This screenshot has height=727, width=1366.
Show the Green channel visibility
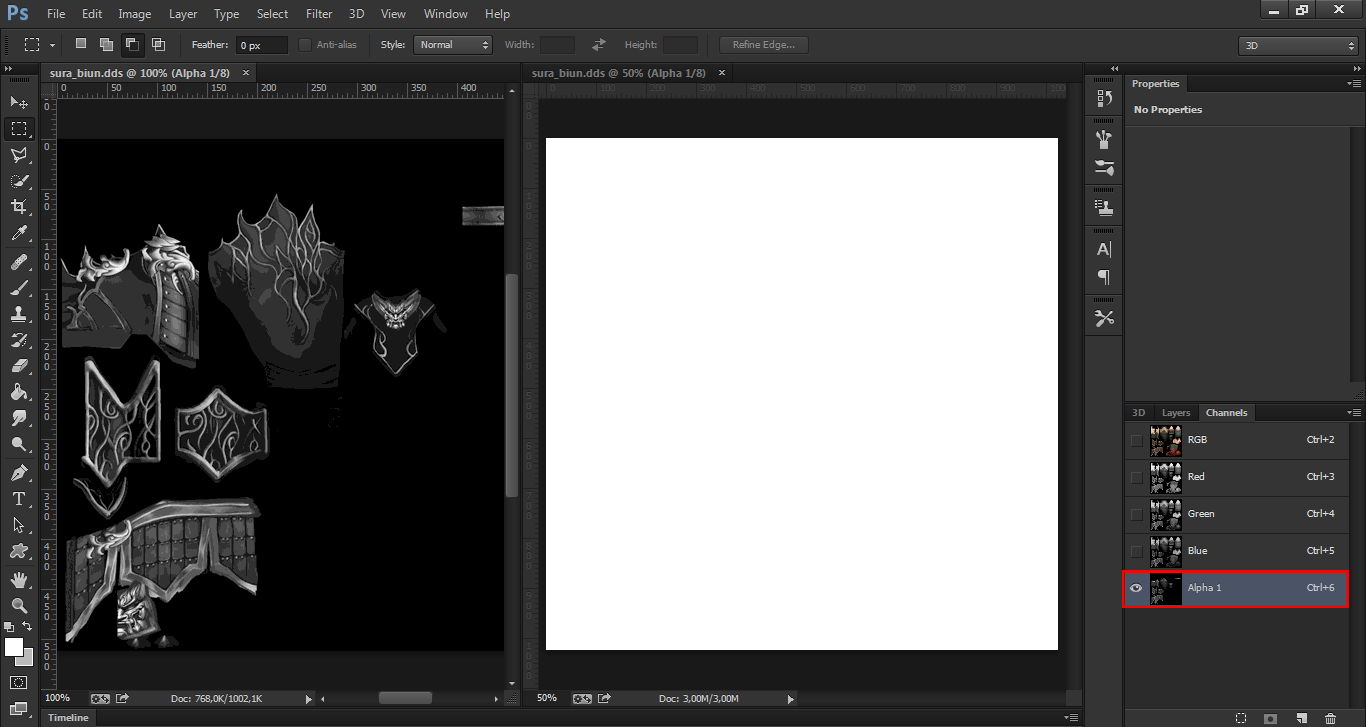tap(1136, 514)
